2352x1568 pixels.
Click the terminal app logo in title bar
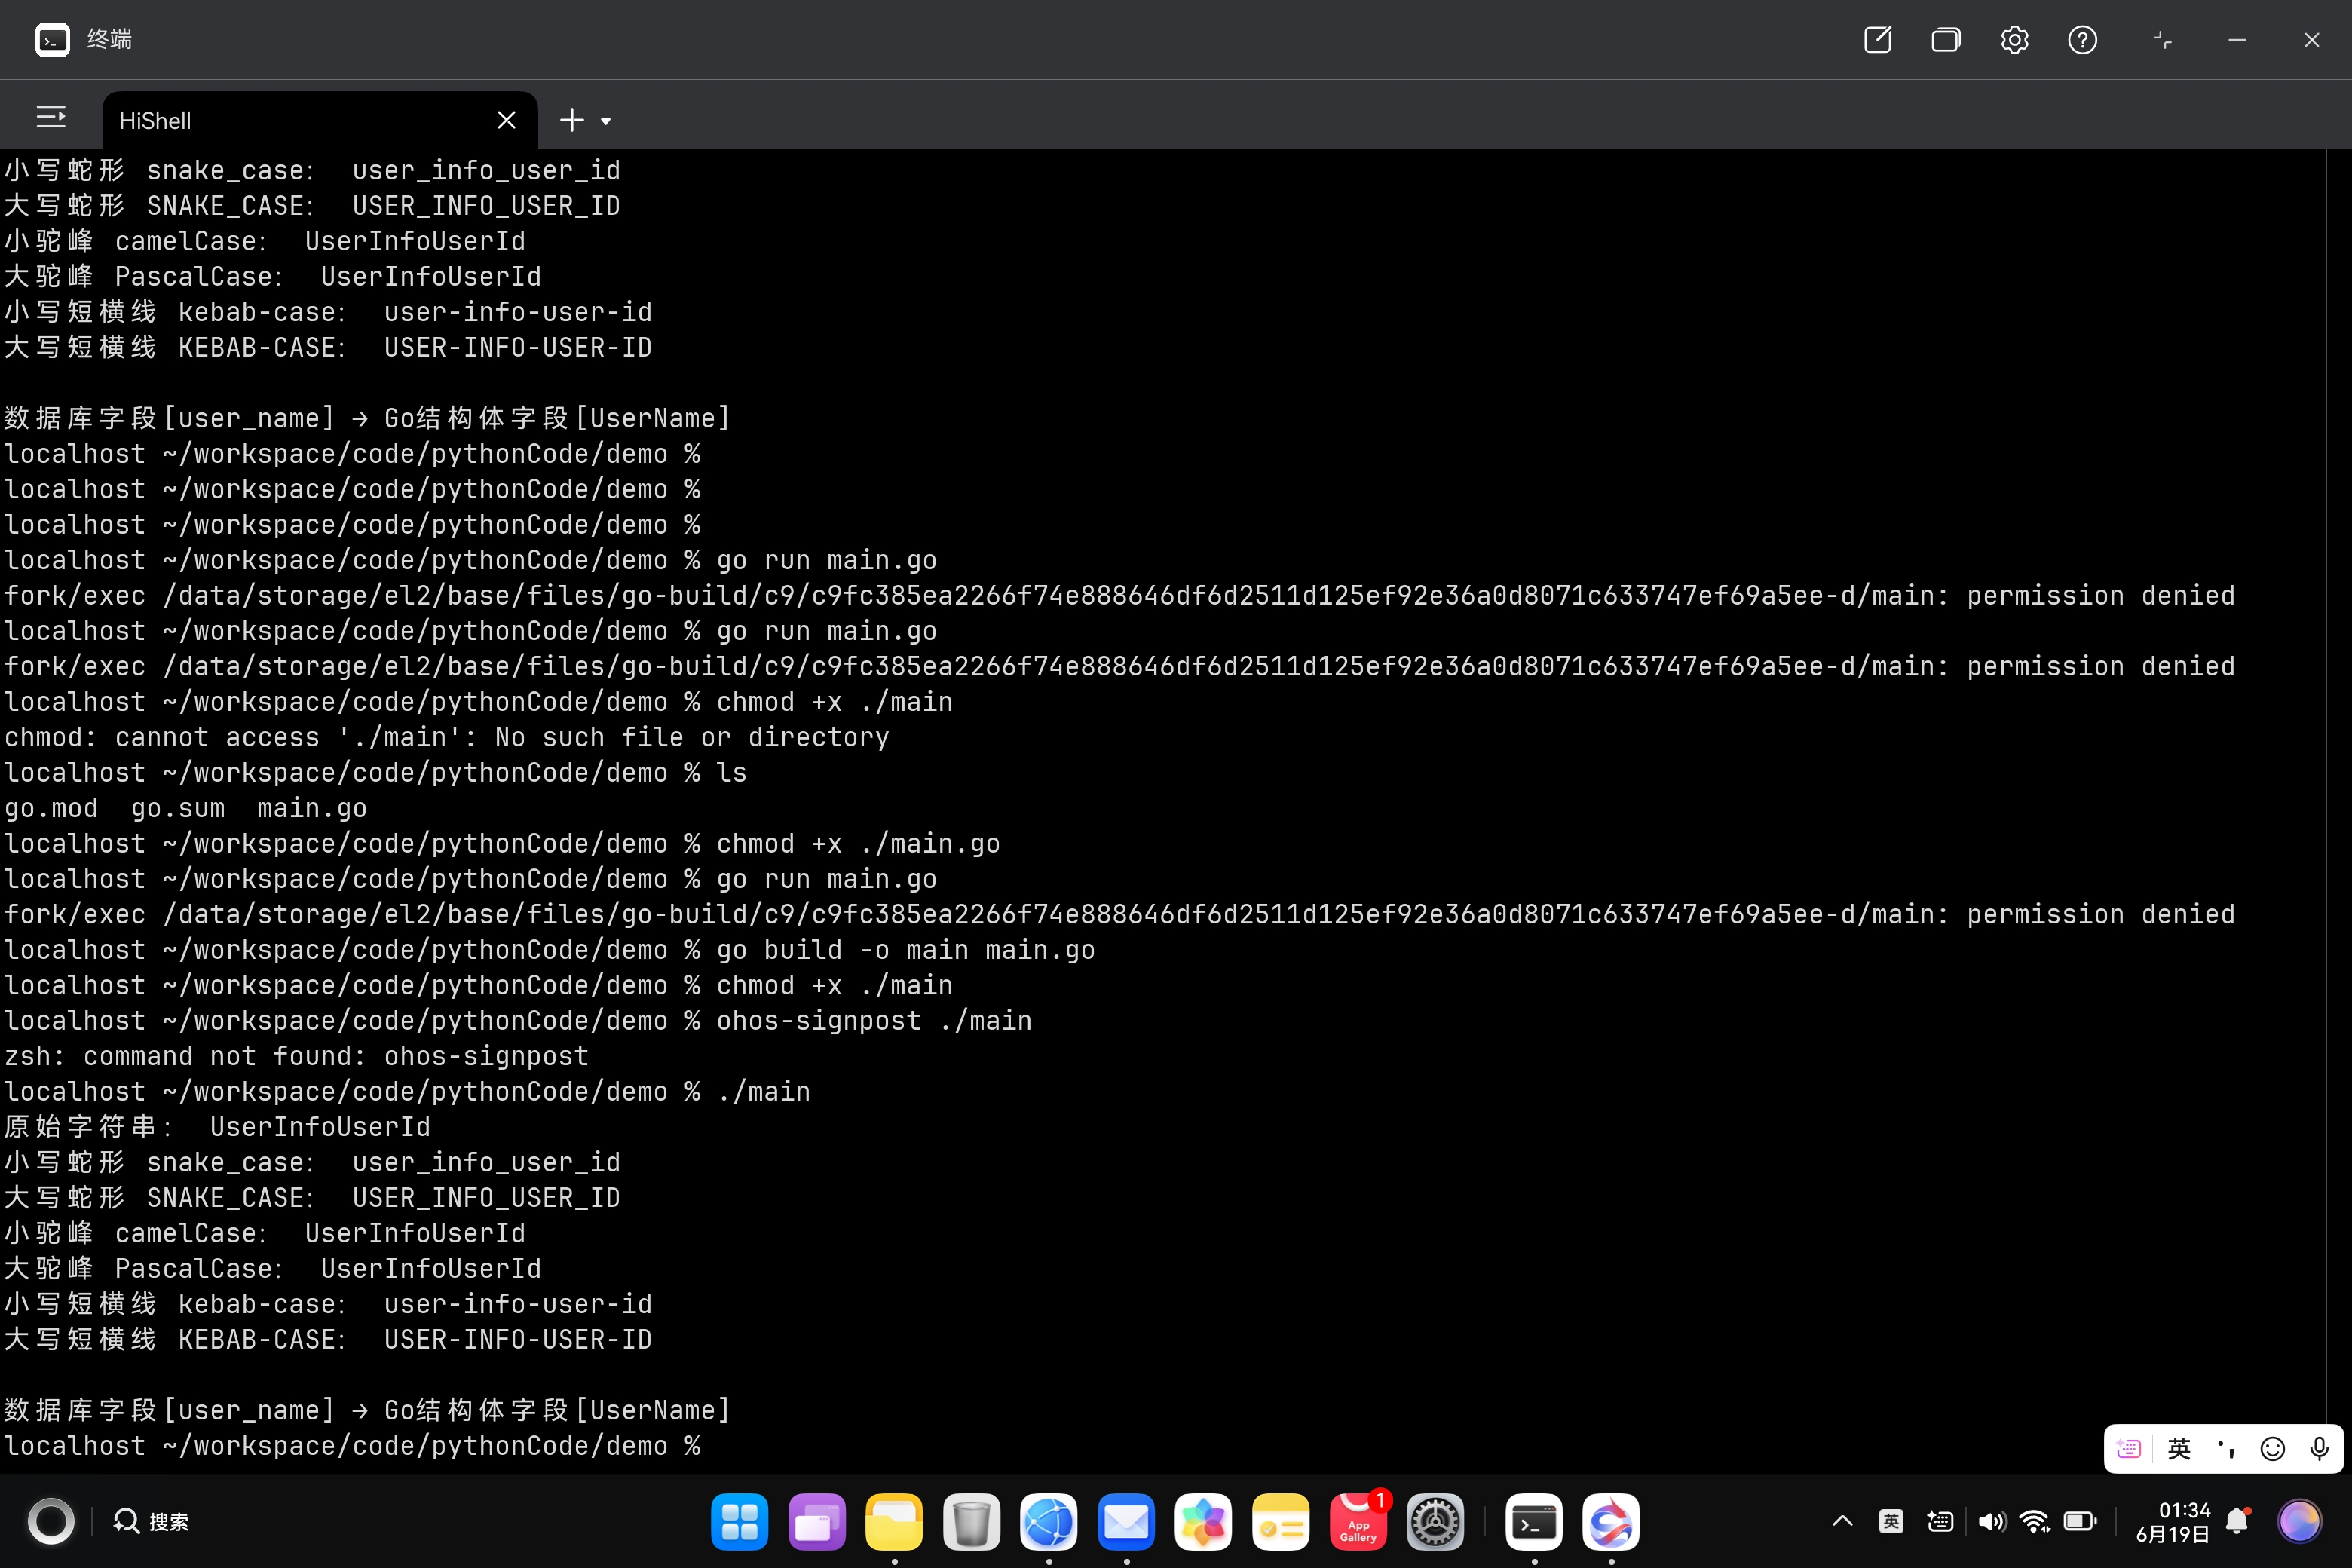pos(52,40)
